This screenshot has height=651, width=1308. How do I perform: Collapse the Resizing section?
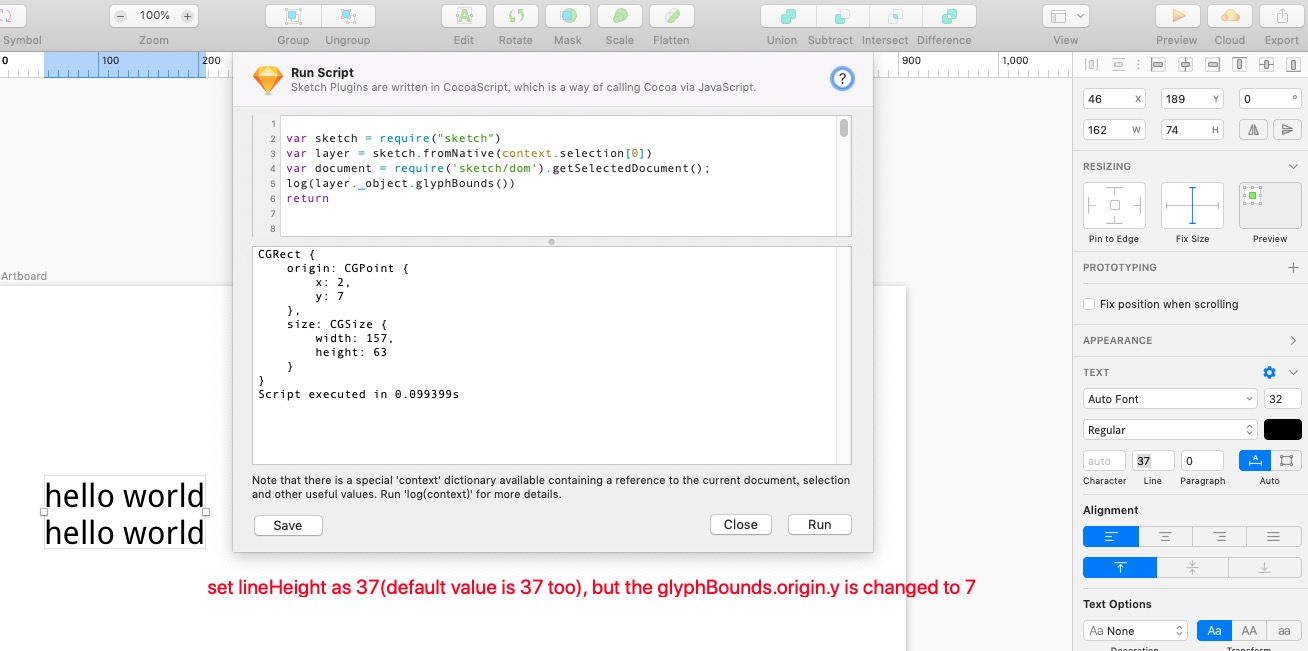1293,167
